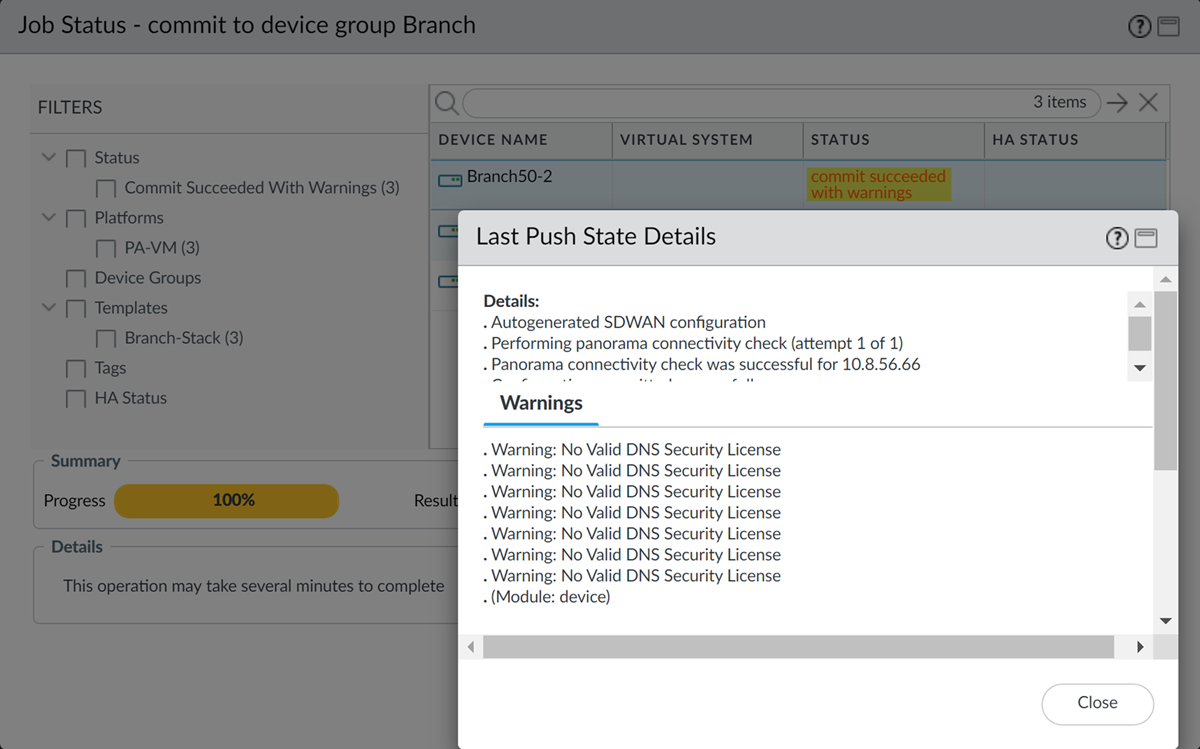Enable the PA-VM platform filter checkbox
This screenshot has height=749, width=1200.
click(105, 248)
